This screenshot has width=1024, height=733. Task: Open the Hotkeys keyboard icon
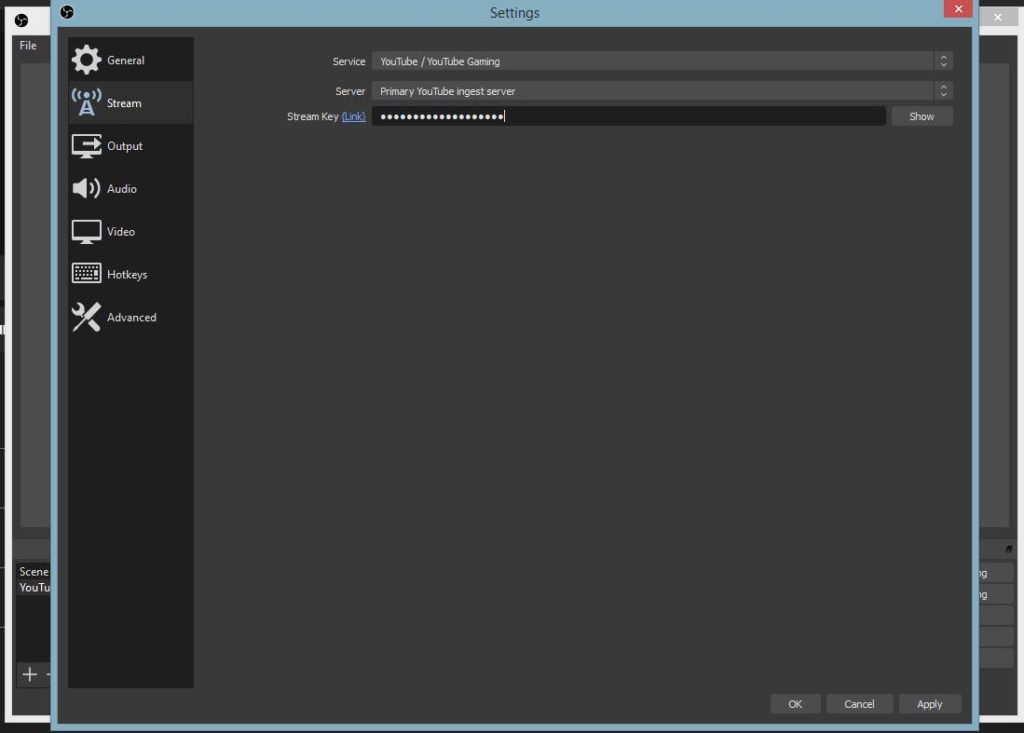point(86,274)
